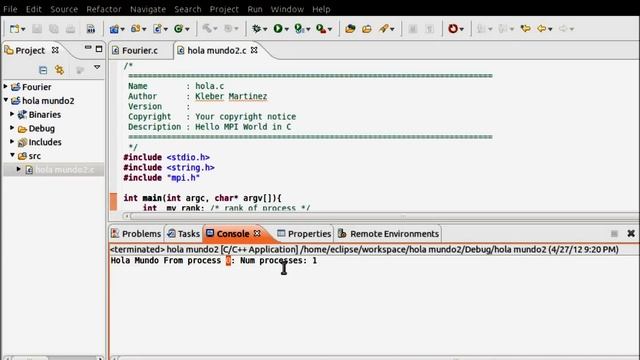Click the New file wizard icon
The height and width of the screenshot is (360, 640).
click(14, 29)
